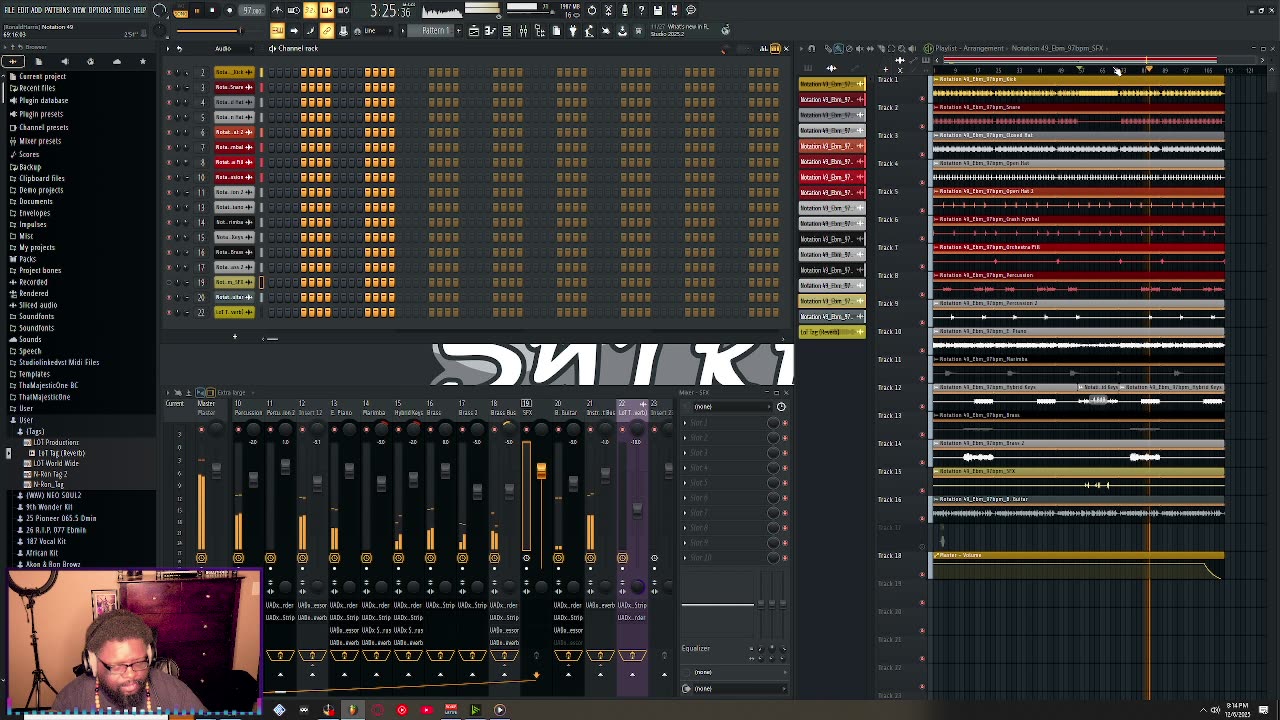Close the Channel rack window
Screen dimensions: 1280x720
pos(786,48)
